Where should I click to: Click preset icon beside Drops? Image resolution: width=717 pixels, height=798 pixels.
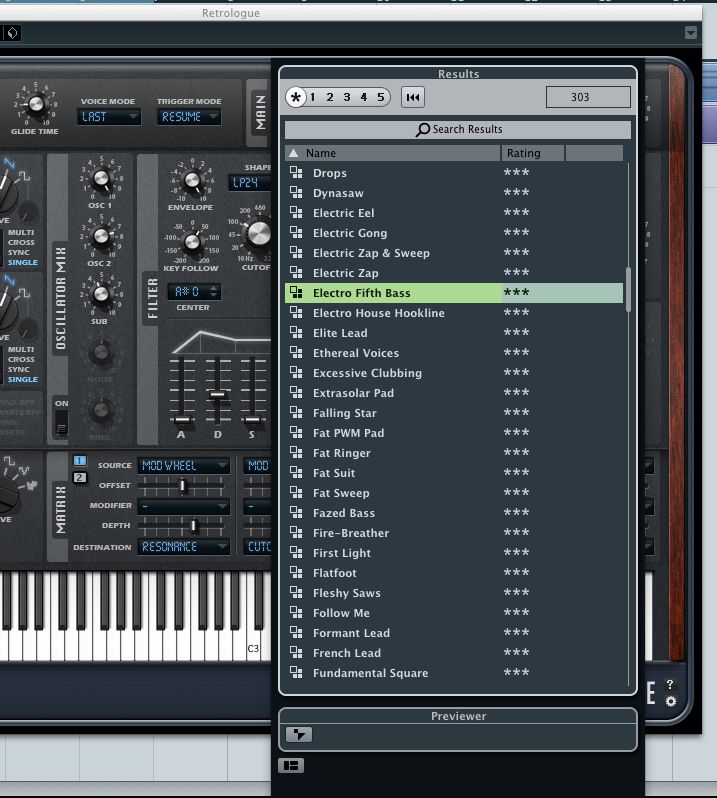pyautogui.click(x=296, y=173)
